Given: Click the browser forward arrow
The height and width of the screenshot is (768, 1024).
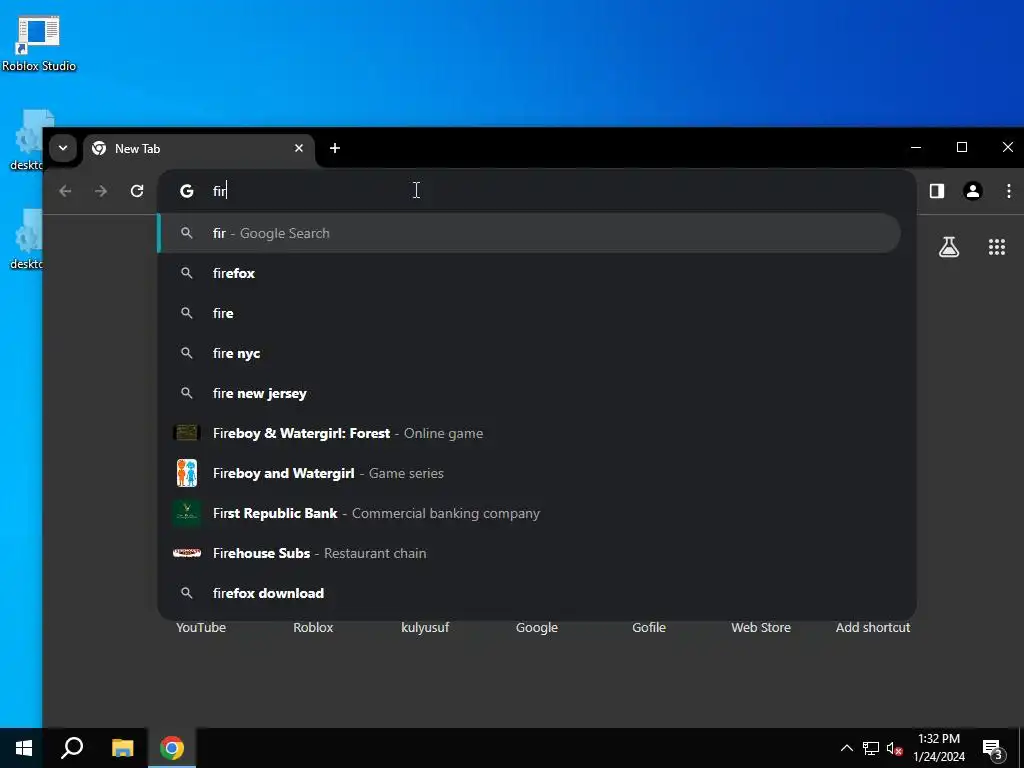Looking at the screenshot, I should pyautogui.click(x=101, y=191).
